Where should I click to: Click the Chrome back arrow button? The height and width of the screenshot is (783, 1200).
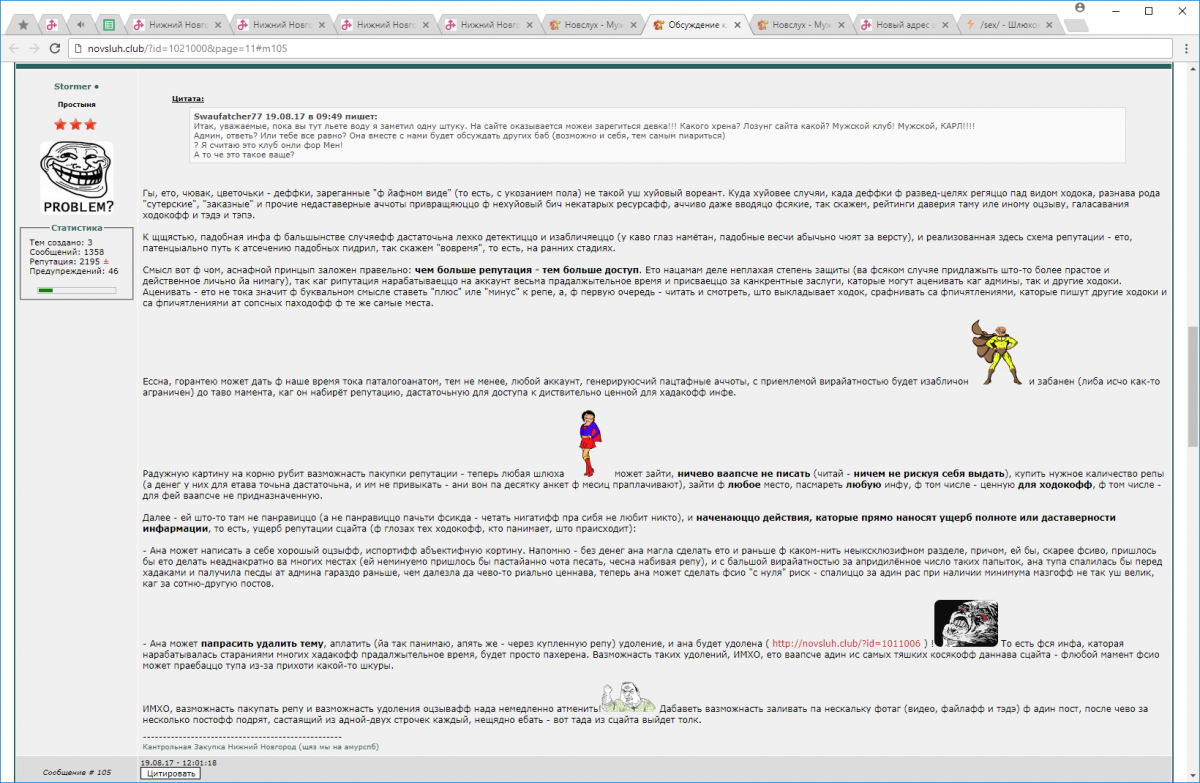[14, 48]
